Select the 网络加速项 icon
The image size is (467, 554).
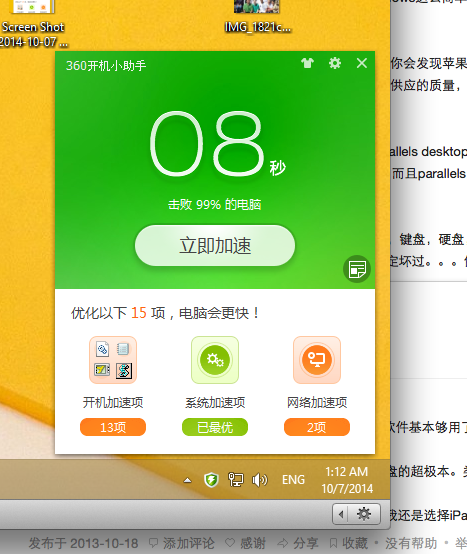click(317, 360)
